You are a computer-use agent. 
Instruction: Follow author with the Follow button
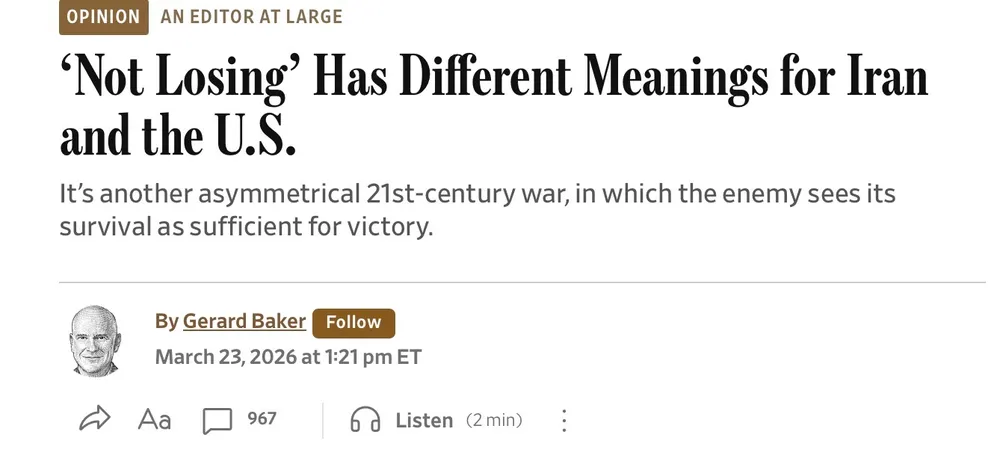tap(353, 322)
